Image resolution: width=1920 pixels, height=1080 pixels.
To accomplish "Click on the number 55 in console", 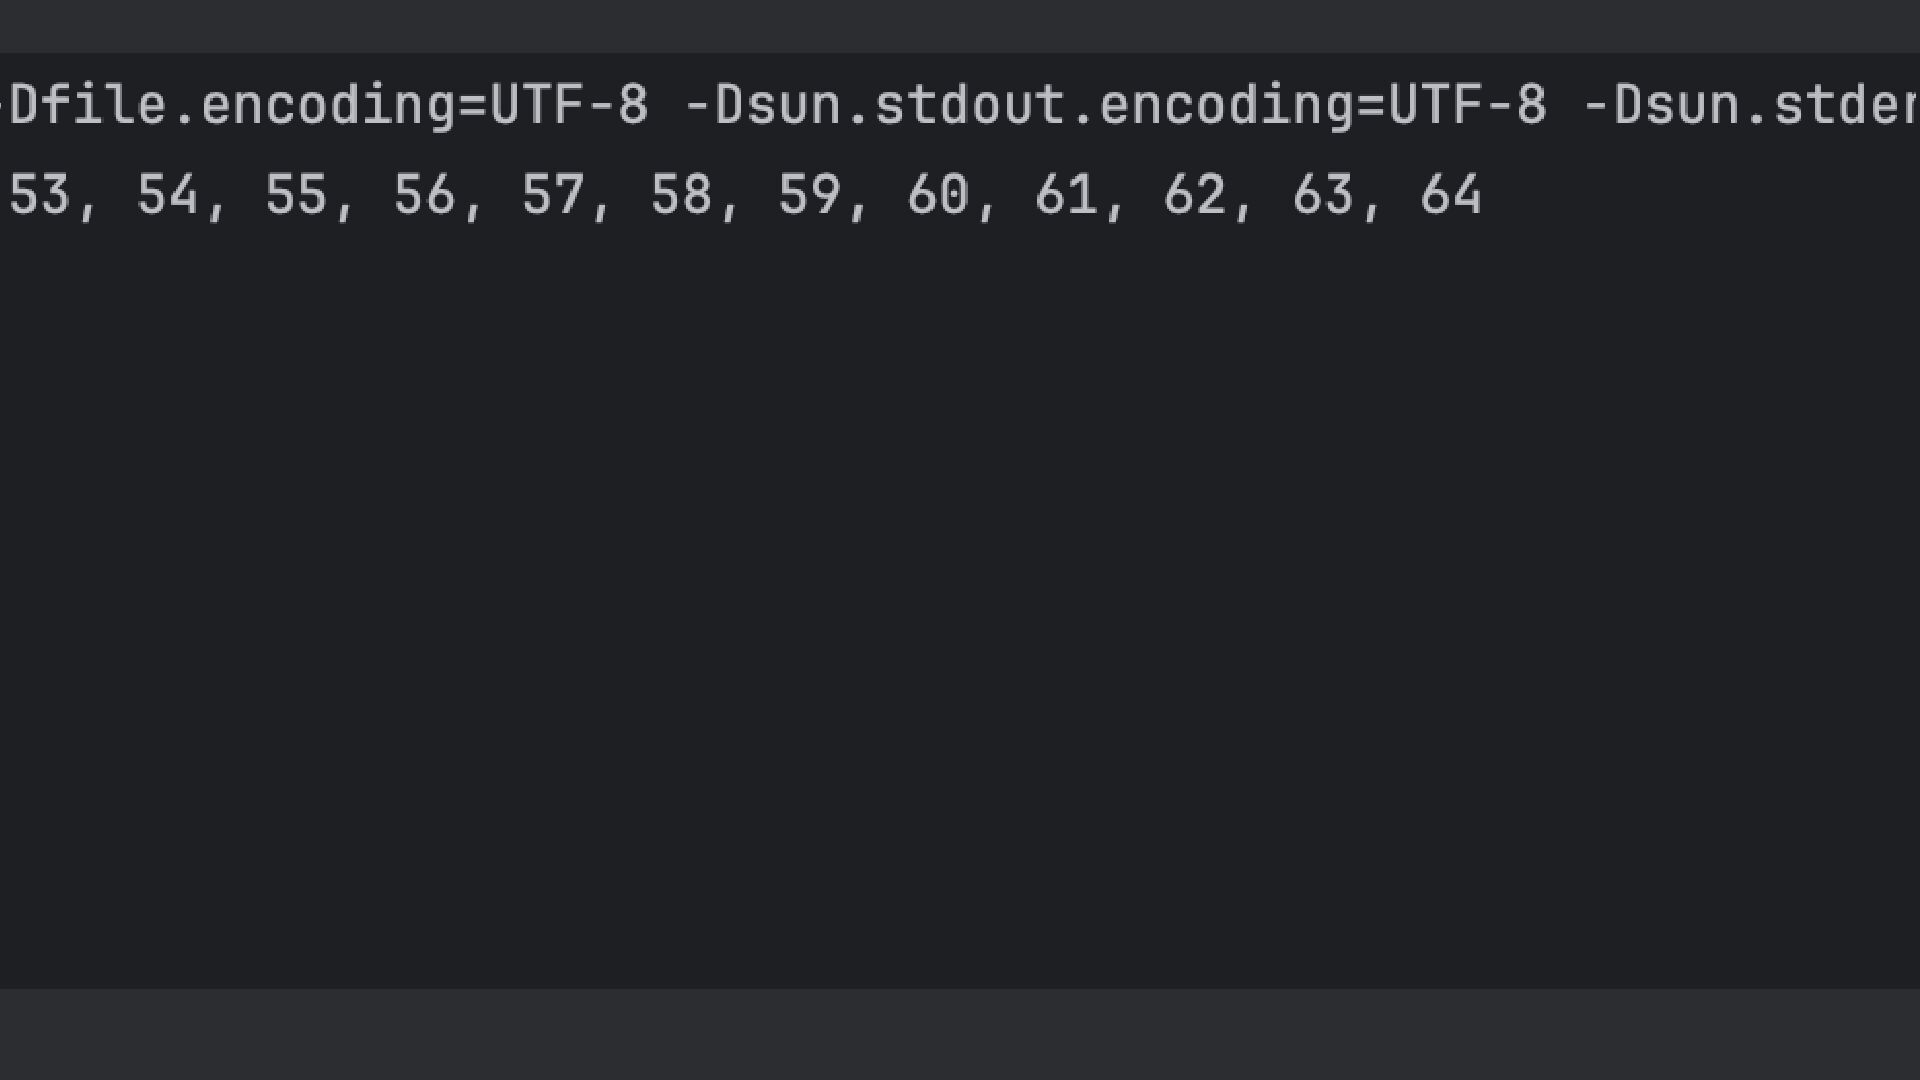I will (x=296, y=195).
